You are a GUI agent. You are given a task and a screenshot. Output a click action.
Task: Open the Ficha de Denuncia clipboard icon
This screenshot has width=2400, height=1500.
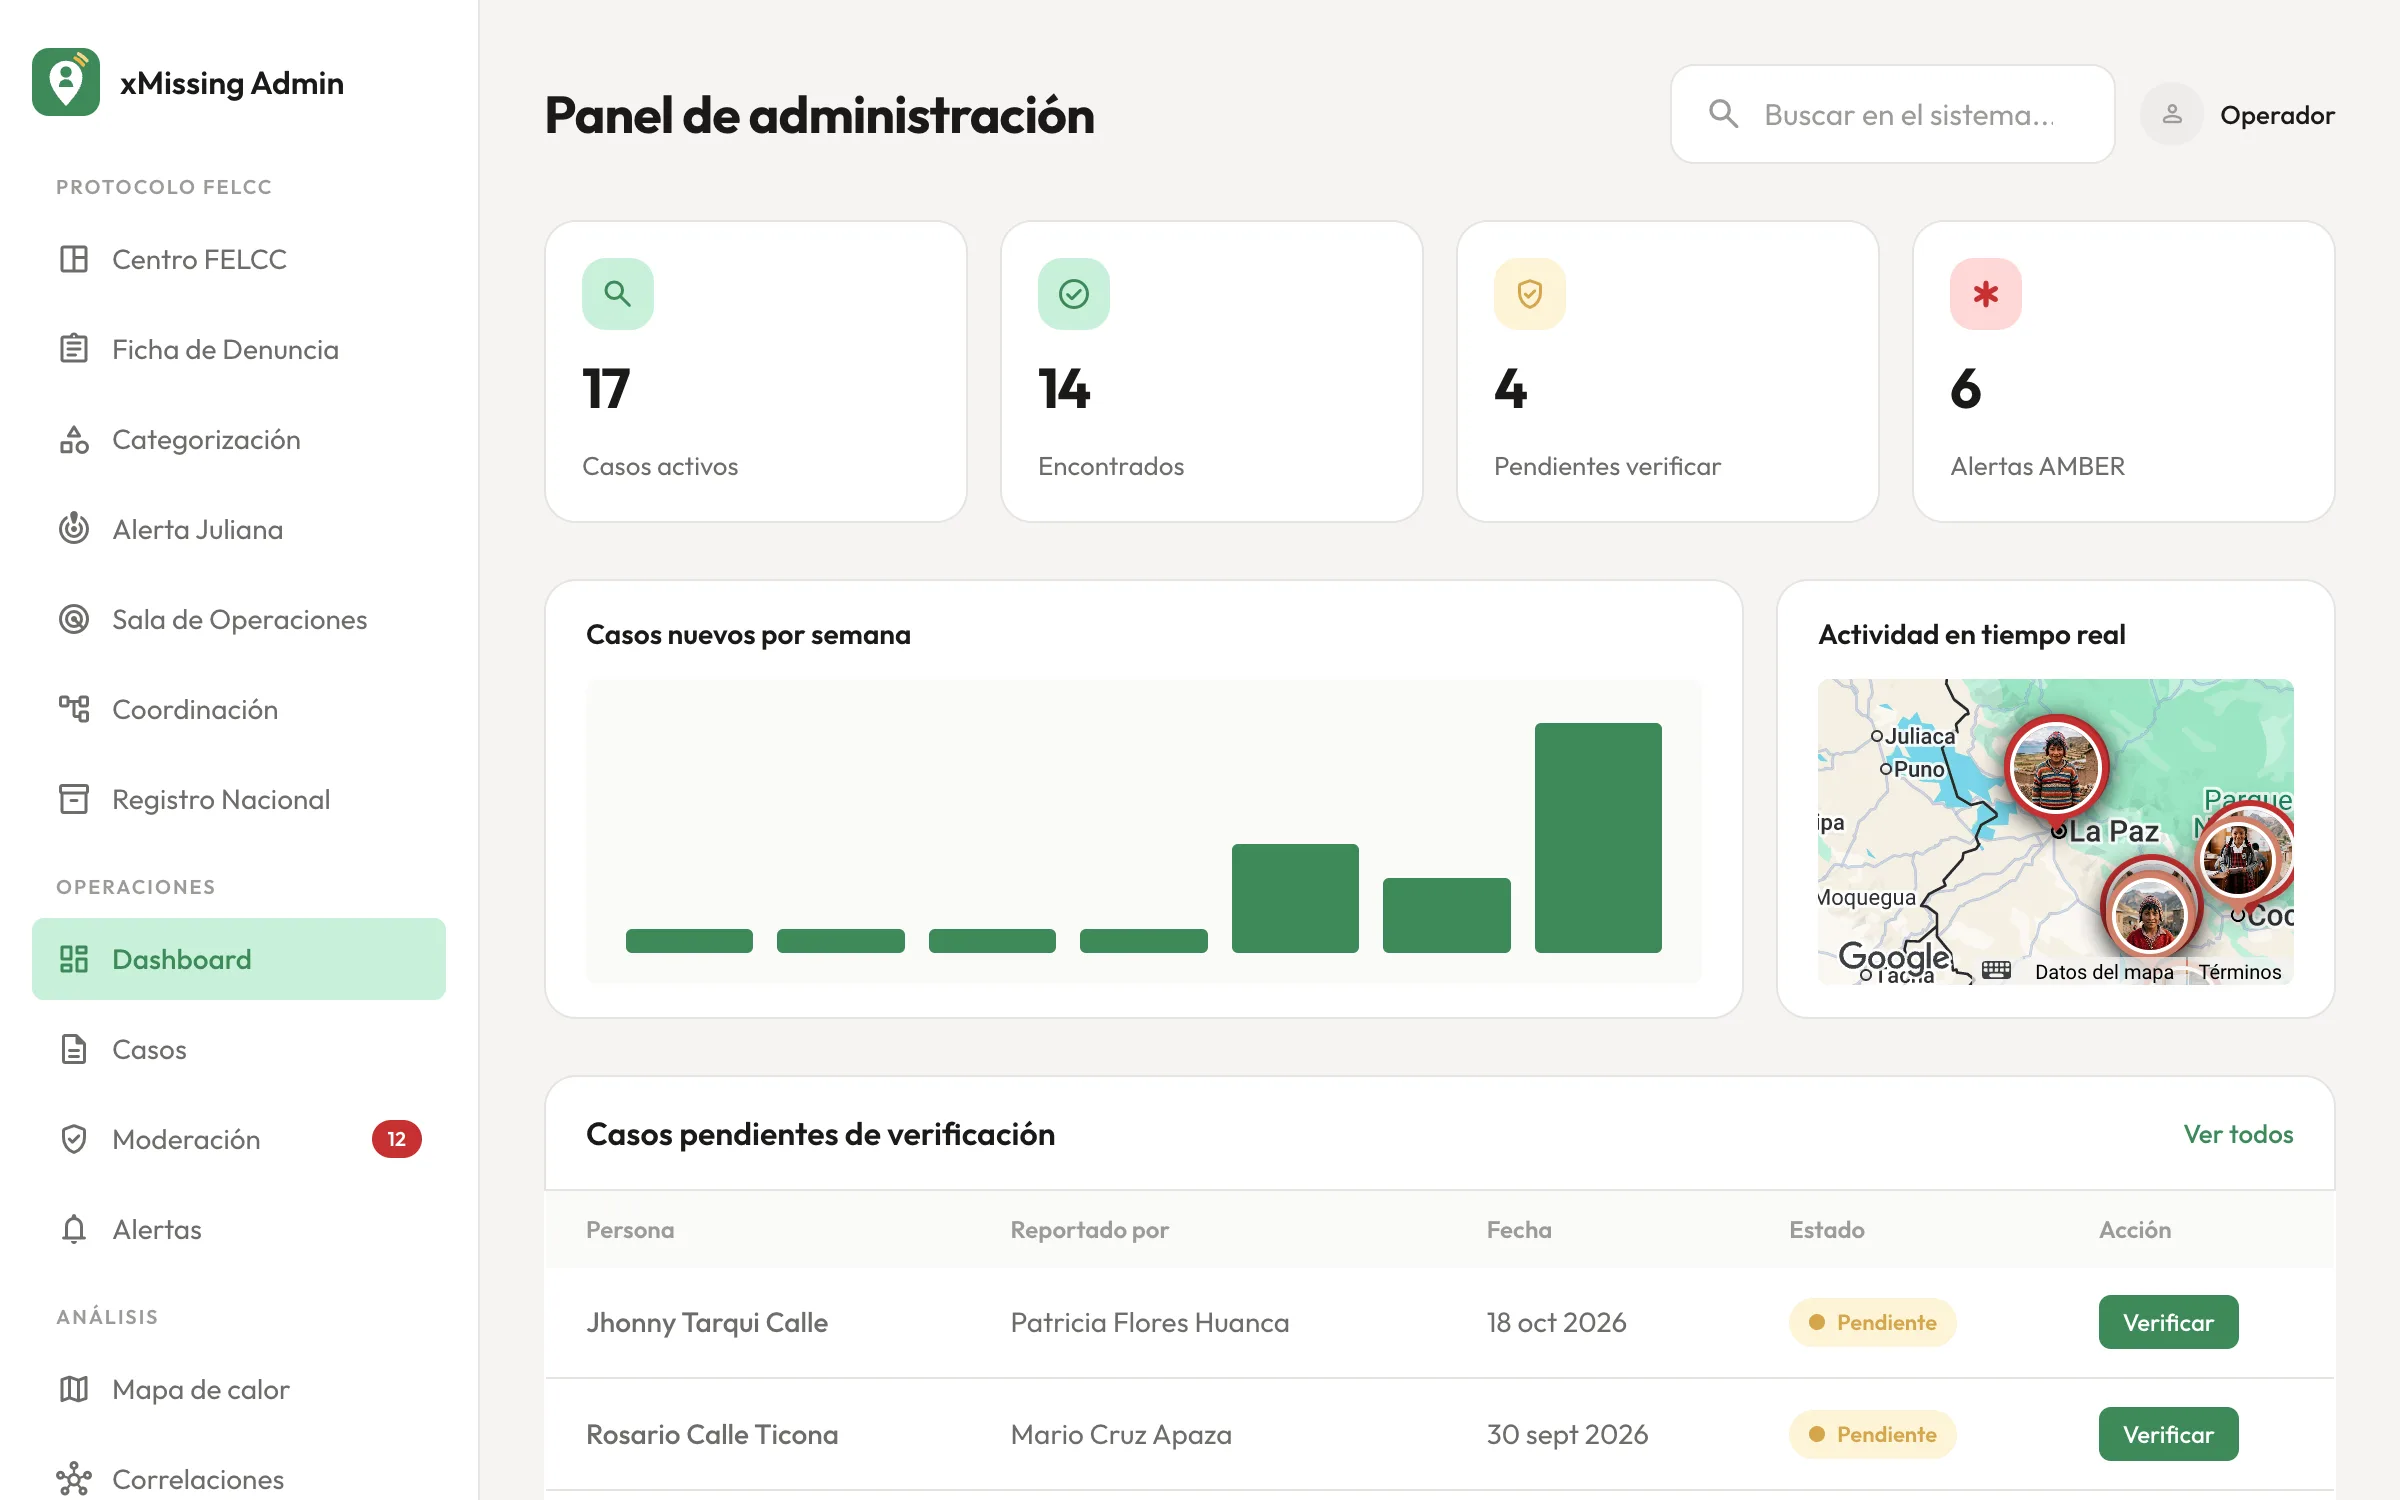(x=74, y=349)
